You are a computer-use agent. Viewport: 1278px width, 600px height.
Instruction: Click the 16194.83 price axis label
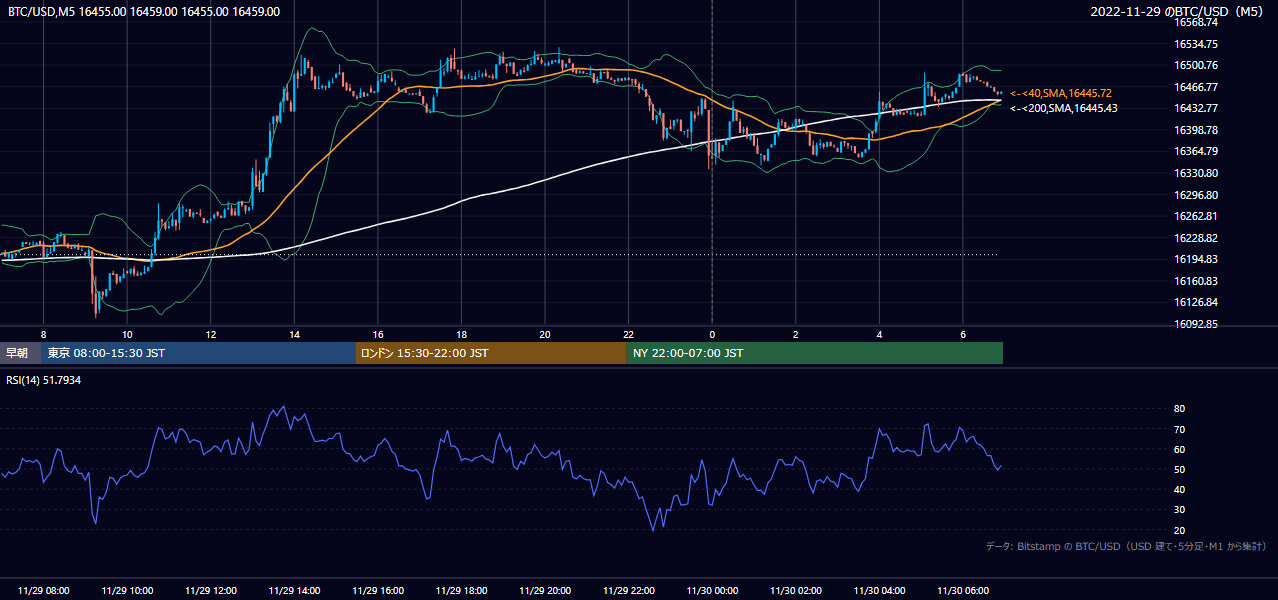click(x=1195, y=259)
